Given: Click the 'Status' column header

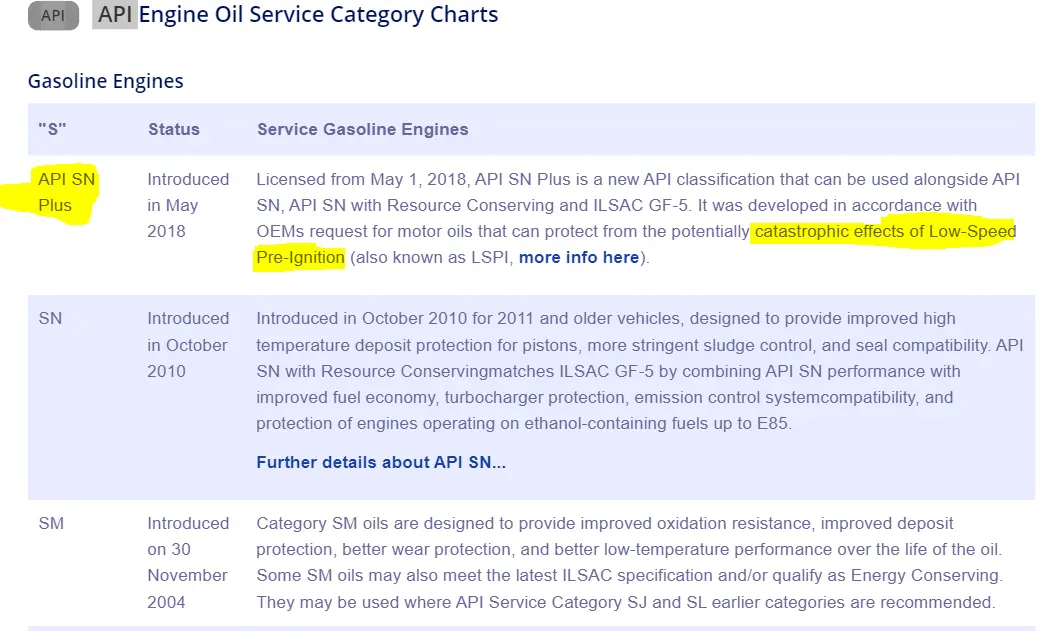Looking at the screenshot, I should (x=174, y=129).
